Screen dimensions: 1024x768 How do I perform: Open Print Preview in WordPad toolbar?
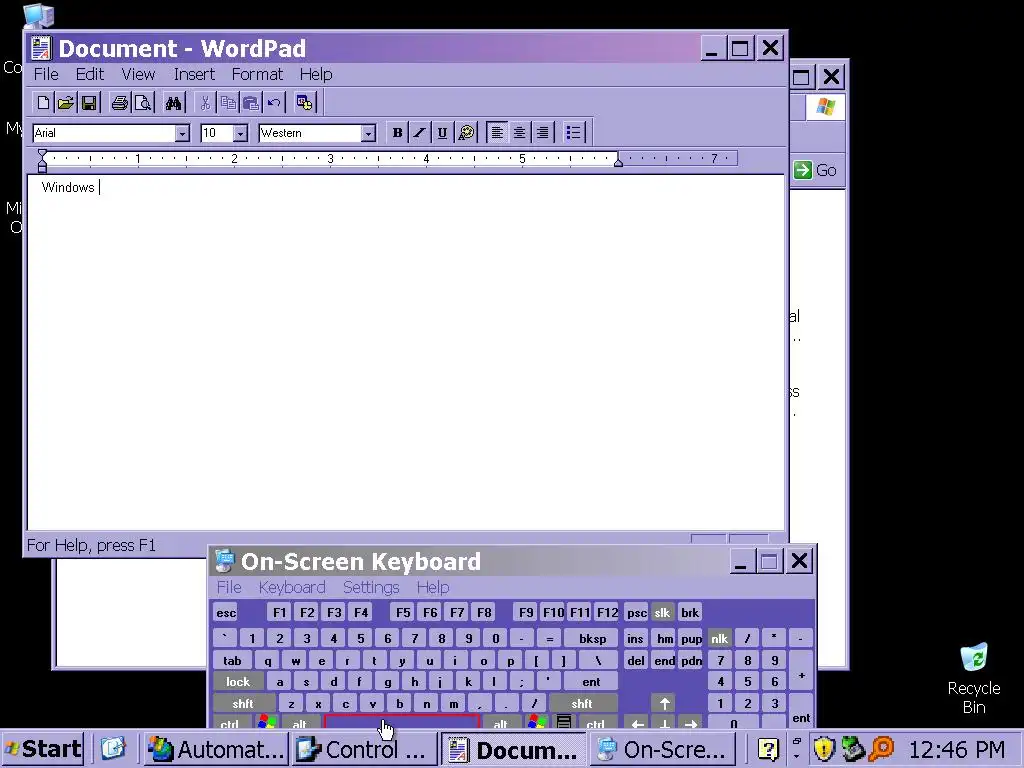(142, 103)
